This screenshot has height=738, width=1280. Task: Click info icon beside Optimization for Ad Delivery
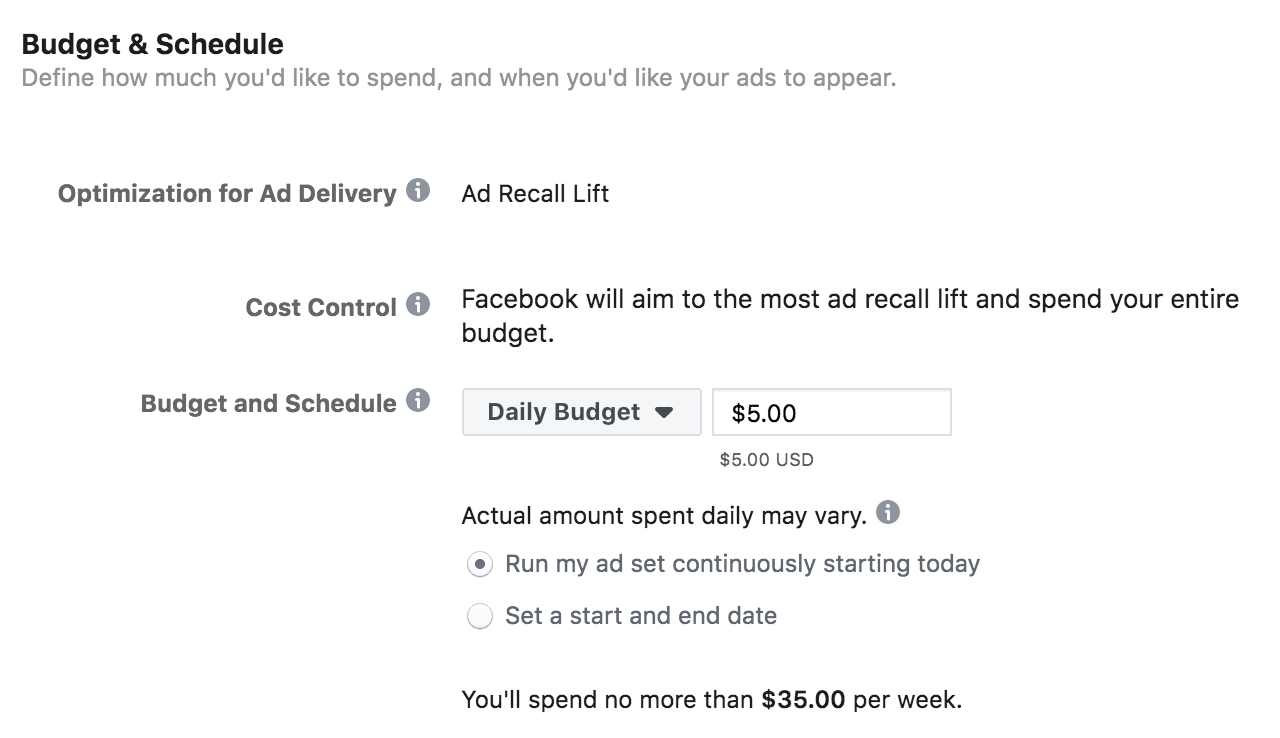pos(418,190)
